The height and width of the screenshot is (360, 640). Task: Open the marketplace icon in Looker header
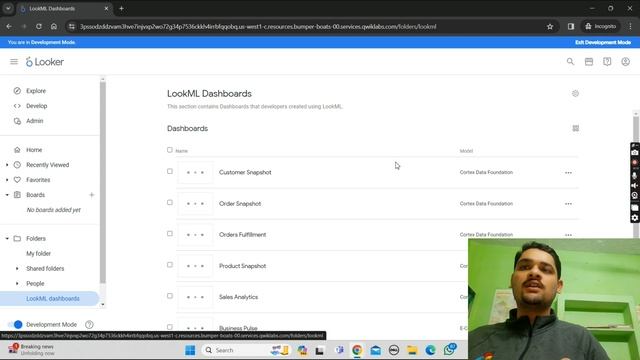(x=589, y=62)
